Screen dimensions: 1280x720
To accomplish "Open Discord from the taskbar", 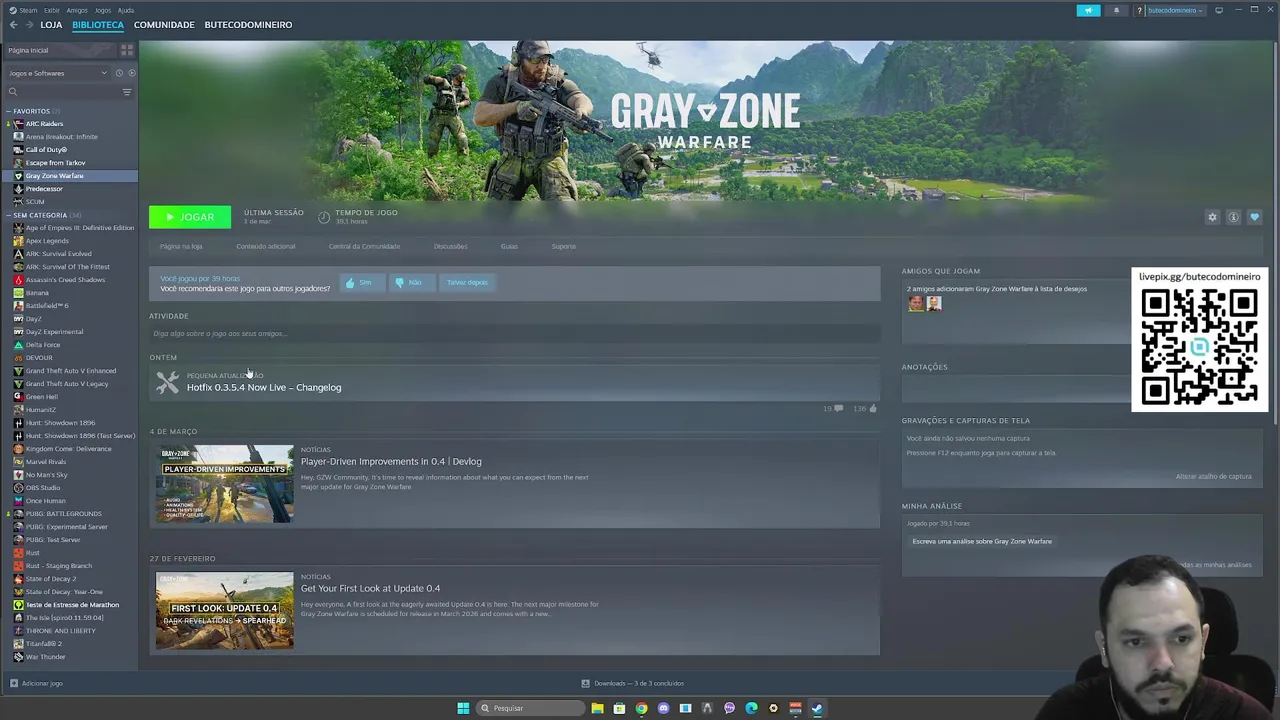I will pyautogui.click(x=663, y=708).
